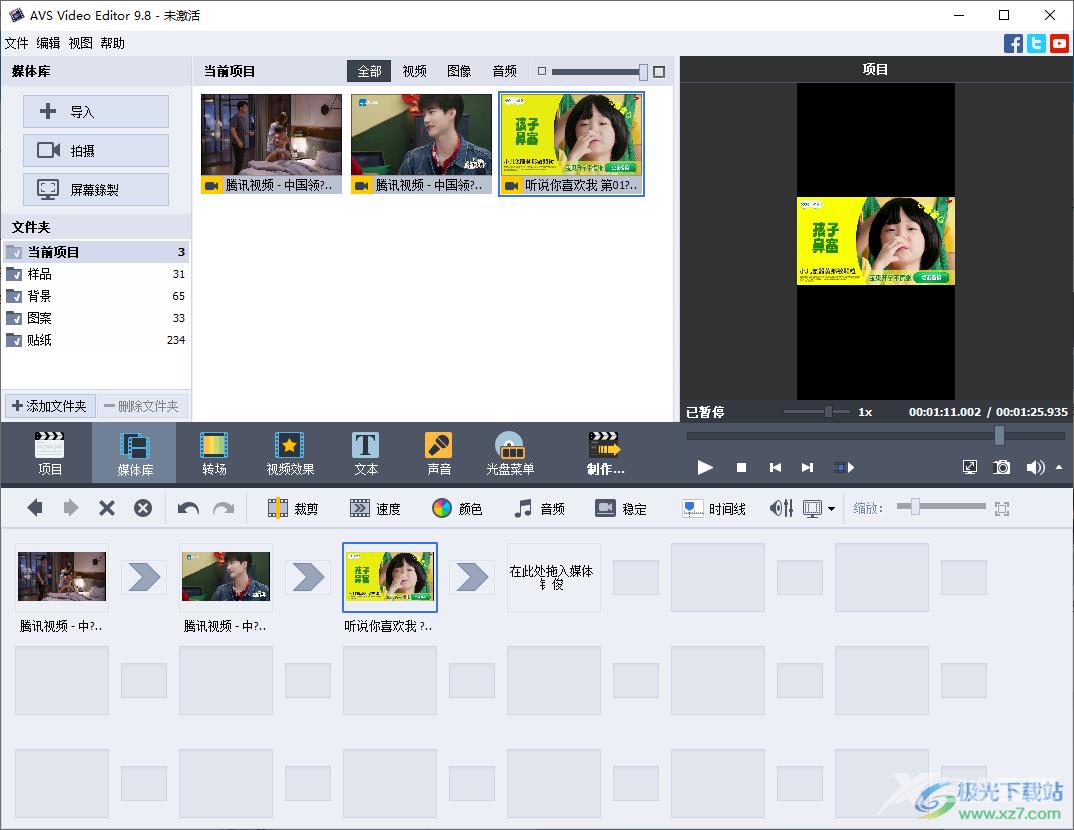Screen dimensions: 1074x830
Task: Play the preview video
Action: pos(705,467)
